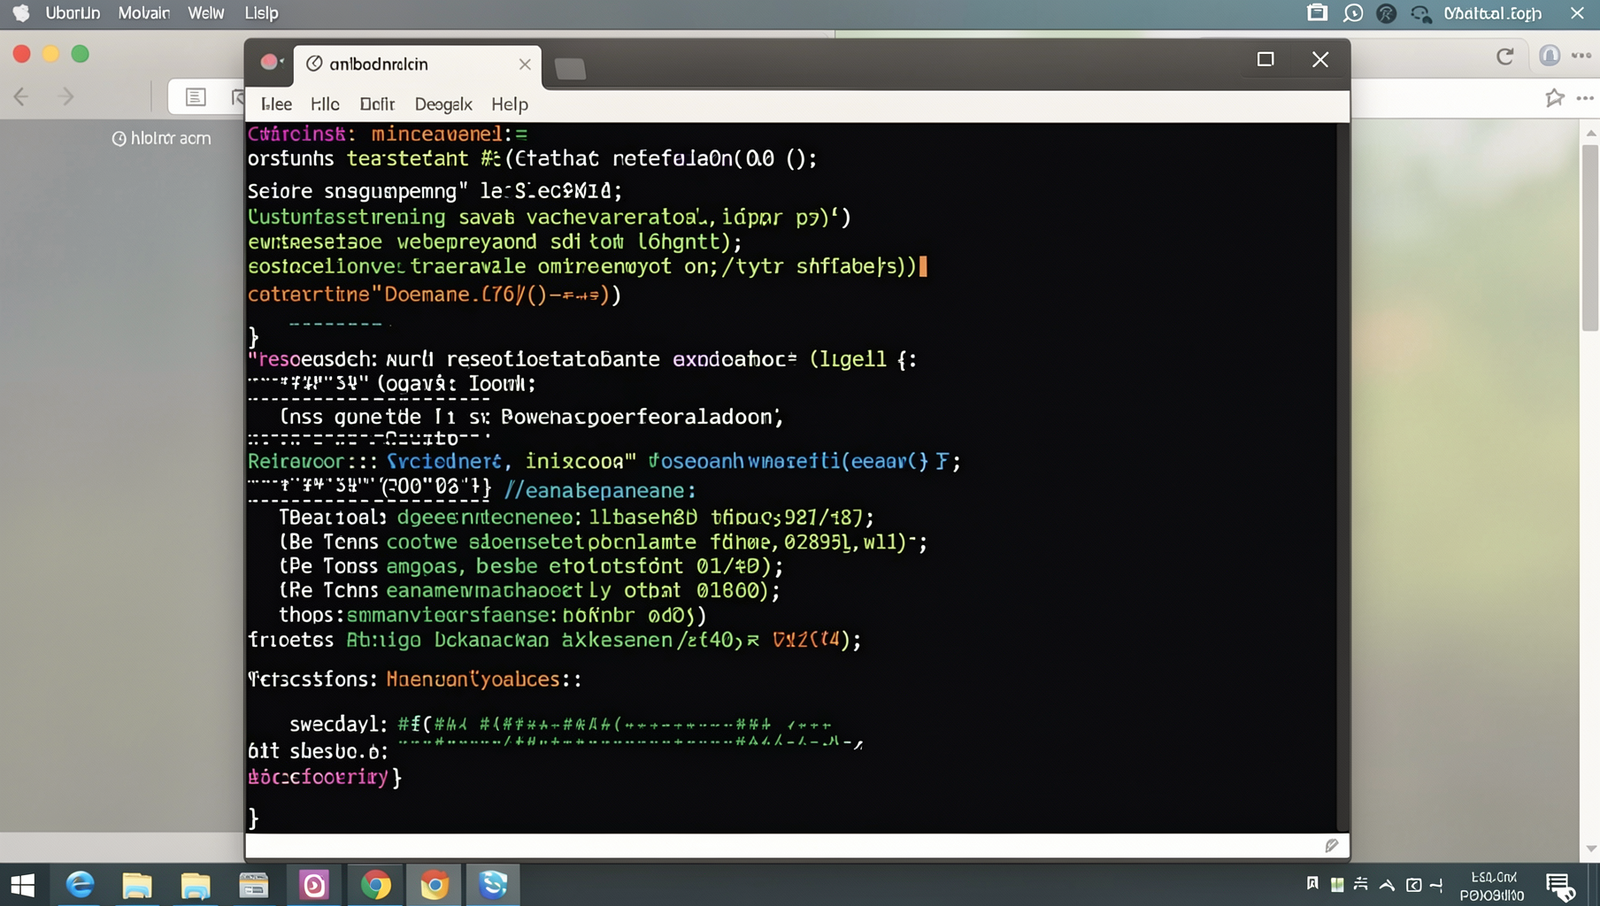The image size is (1600, 906).
Task: Click the reader view icon in browser toolbar
Action: (195, 97)
